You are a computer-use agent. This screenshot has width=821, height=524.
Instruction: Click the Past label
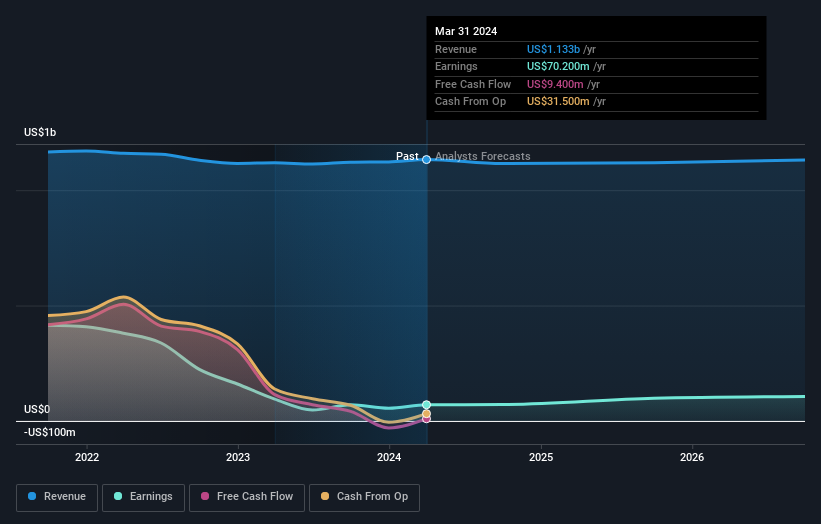[407, 157]
